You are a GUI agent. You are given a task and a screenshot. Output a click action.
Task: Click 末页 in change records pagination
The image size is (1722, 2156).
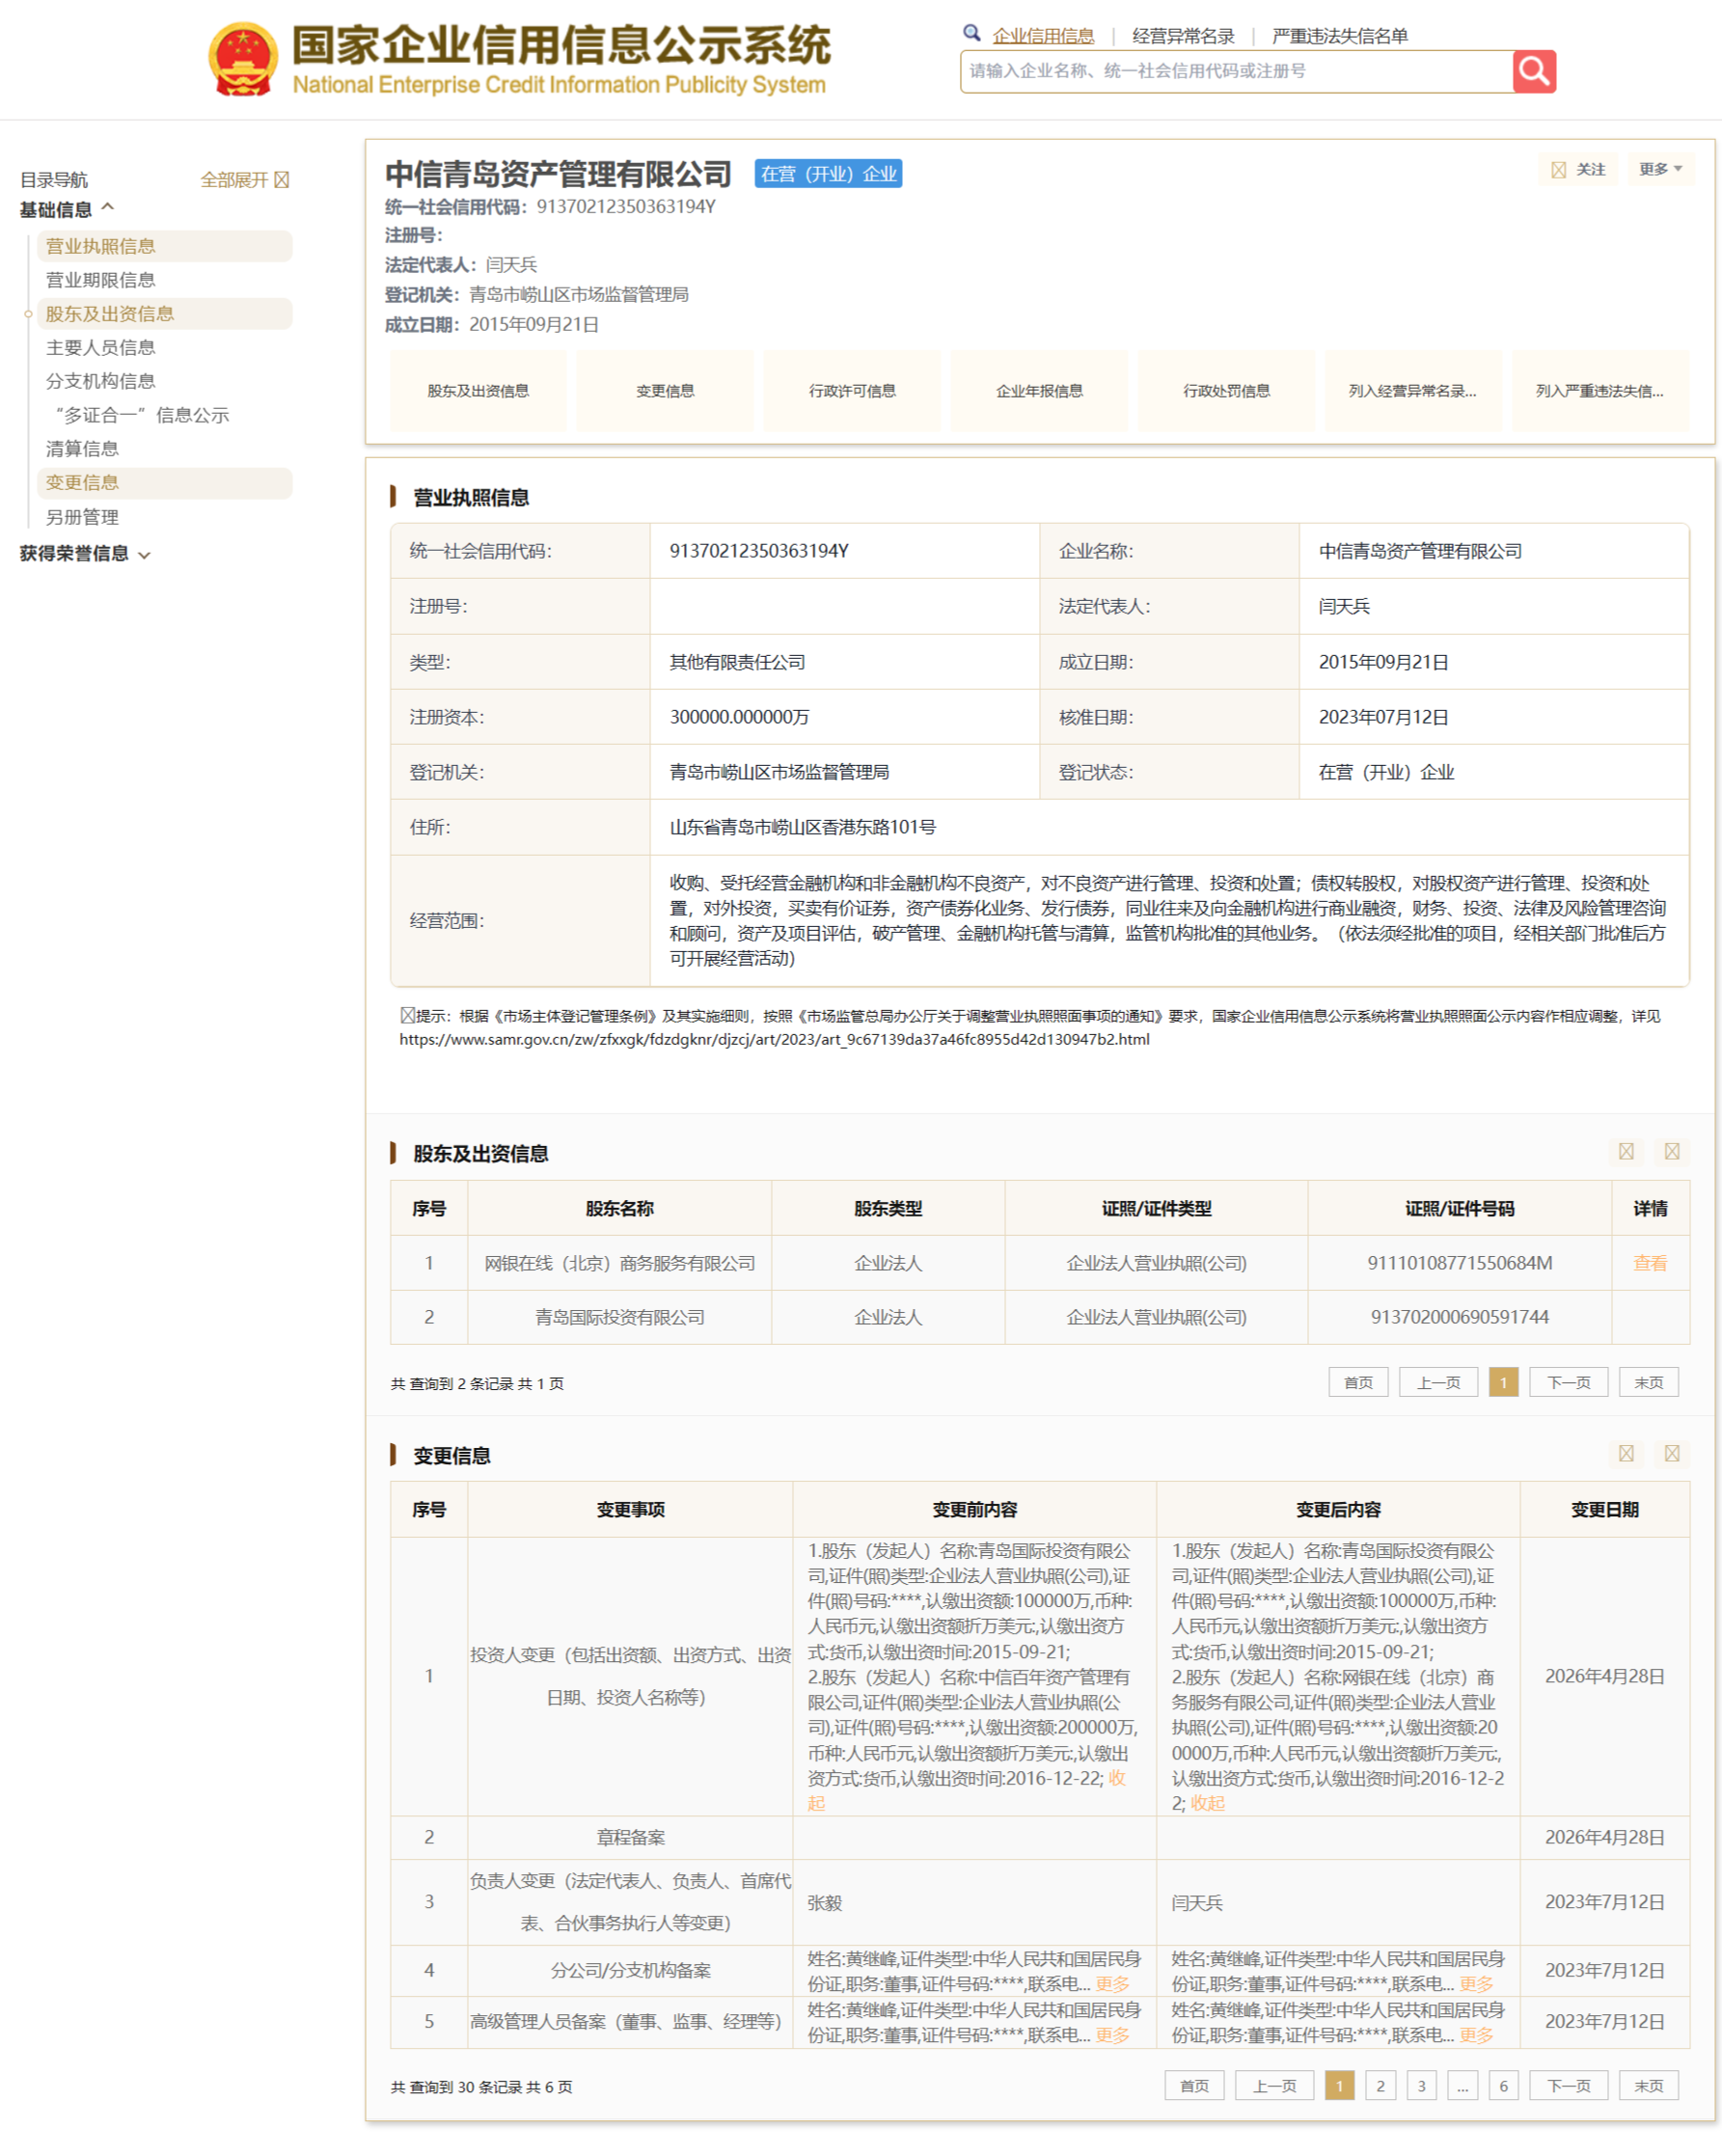(x=1649, y=2086)
